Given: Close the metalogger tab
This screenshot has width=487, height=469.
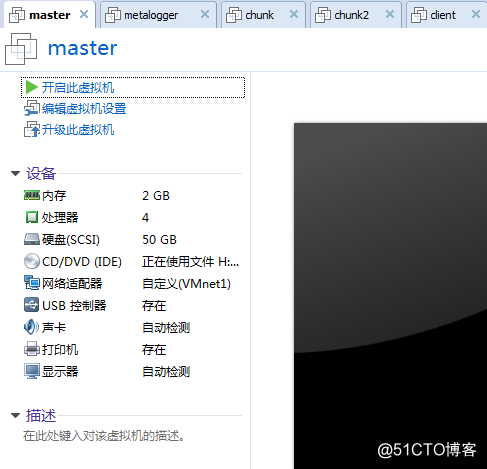Looking at the screenshot, I should coord(205,14).
